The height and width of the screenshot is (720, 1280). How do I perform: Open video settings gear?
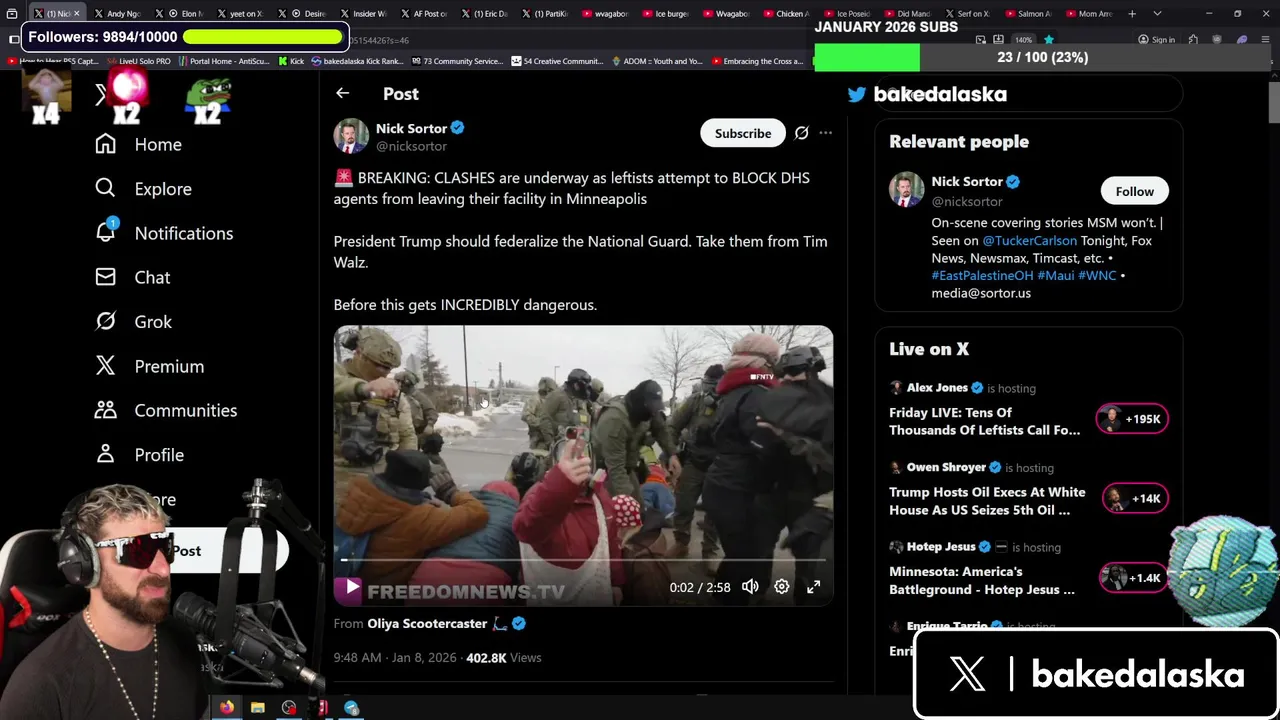click(x=782, y=587)
